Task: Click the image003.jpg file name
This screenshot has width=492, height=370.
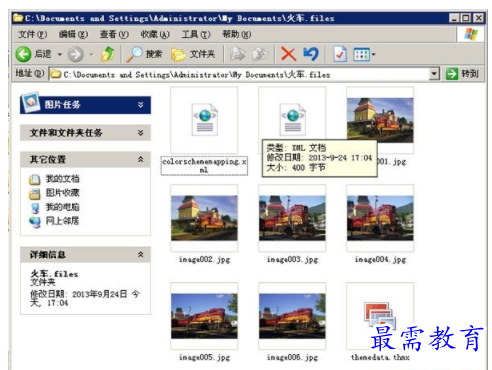Action: point(292,259)
